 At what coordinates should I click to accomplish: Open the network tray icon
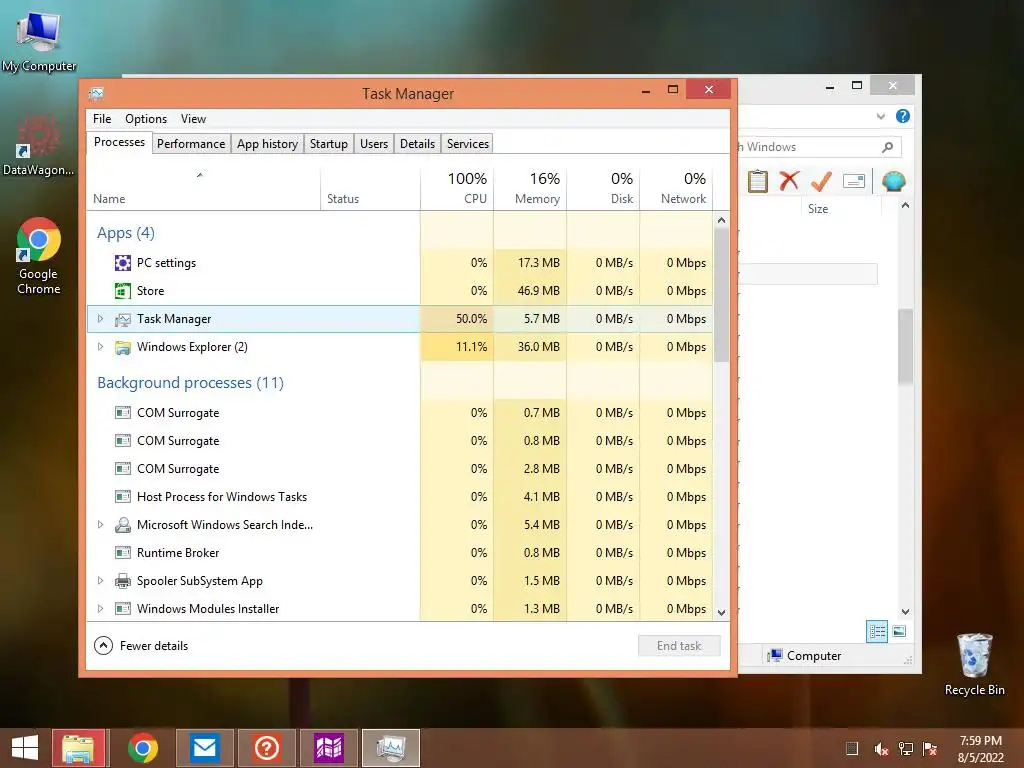(906, 748)
